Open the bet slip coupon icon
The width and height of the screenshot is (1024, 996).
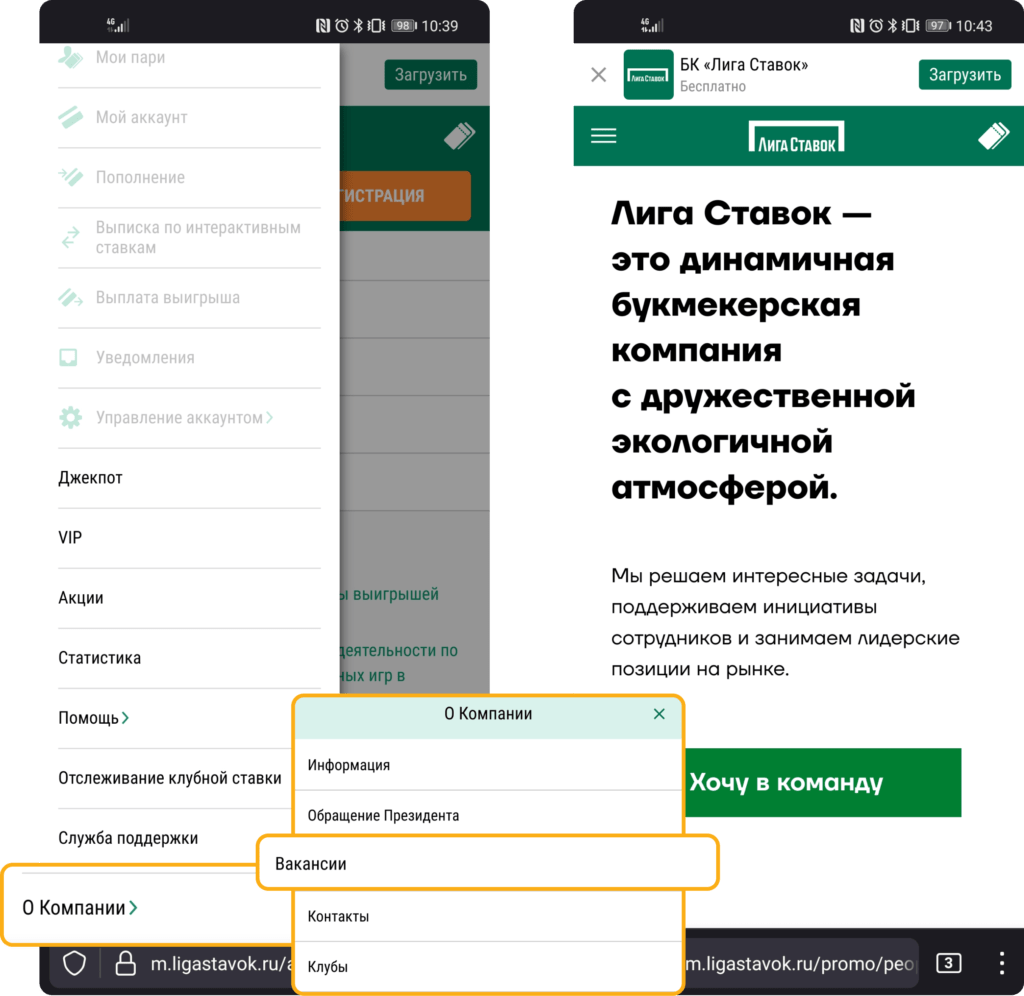pyautogui.click(x=992, y=135)
